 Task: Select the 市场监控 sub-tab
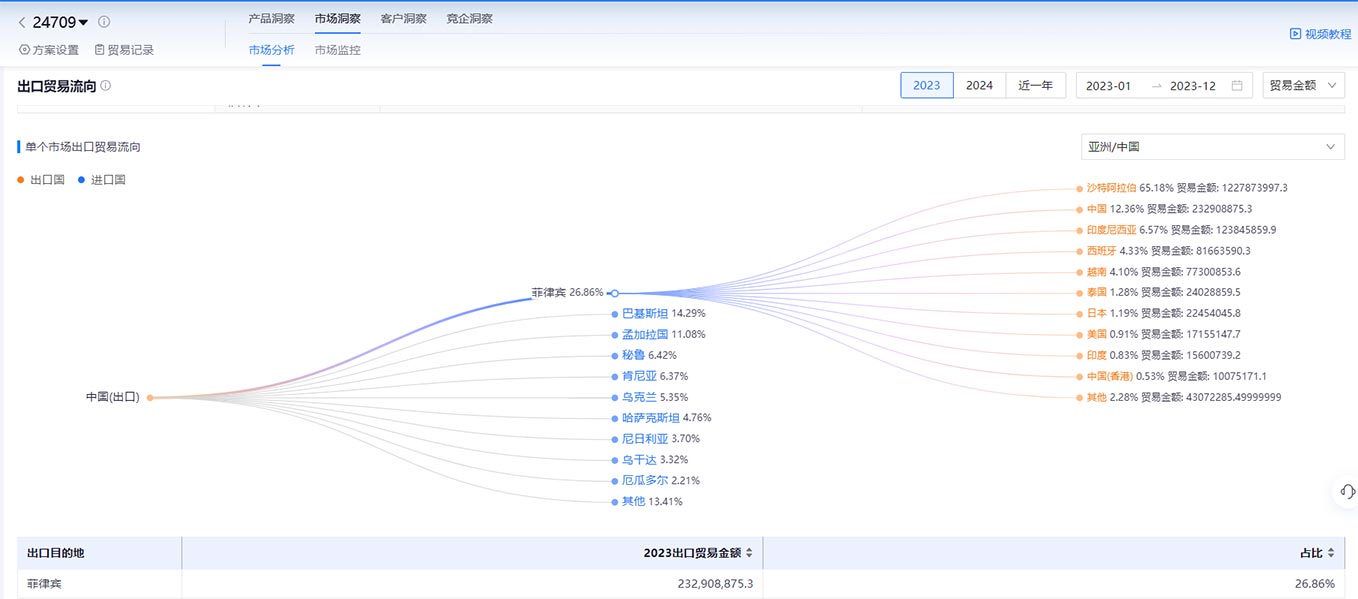coord(337,50)
